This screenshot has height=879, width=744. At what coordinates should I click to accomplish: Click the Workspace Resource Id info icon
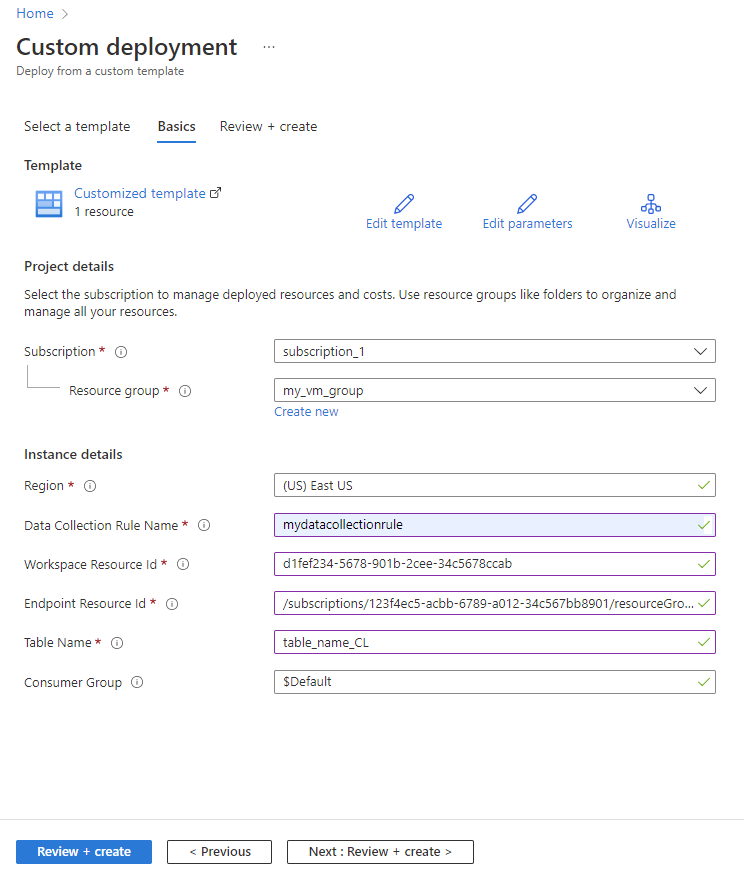(x=183, y=565)
